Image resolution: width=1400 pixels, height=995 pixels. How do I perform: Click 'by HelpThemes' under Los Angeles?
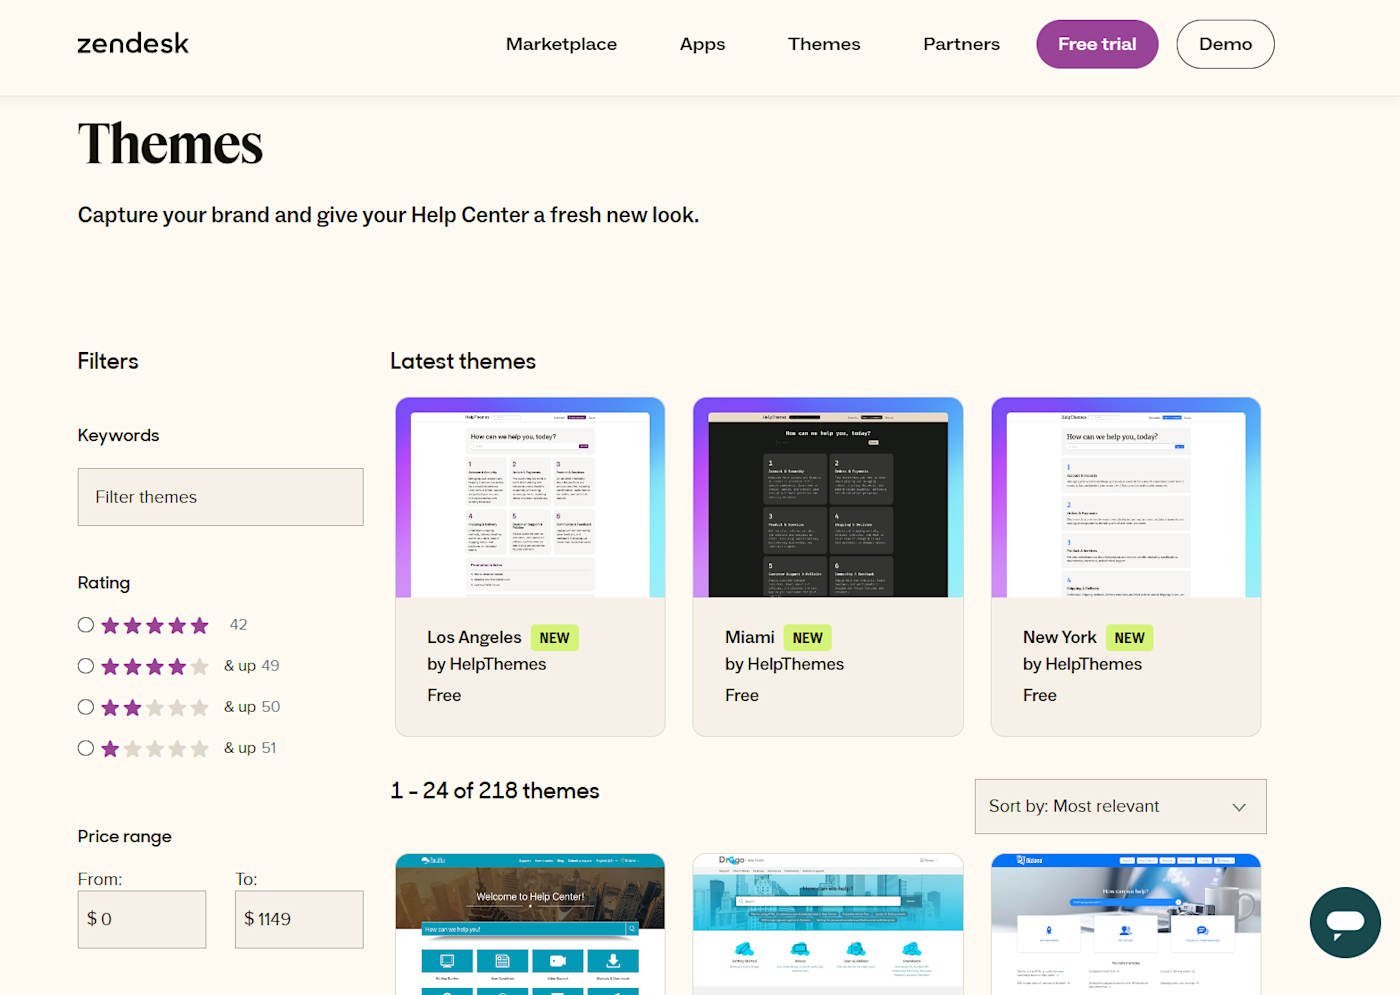(x=487, y=664)
